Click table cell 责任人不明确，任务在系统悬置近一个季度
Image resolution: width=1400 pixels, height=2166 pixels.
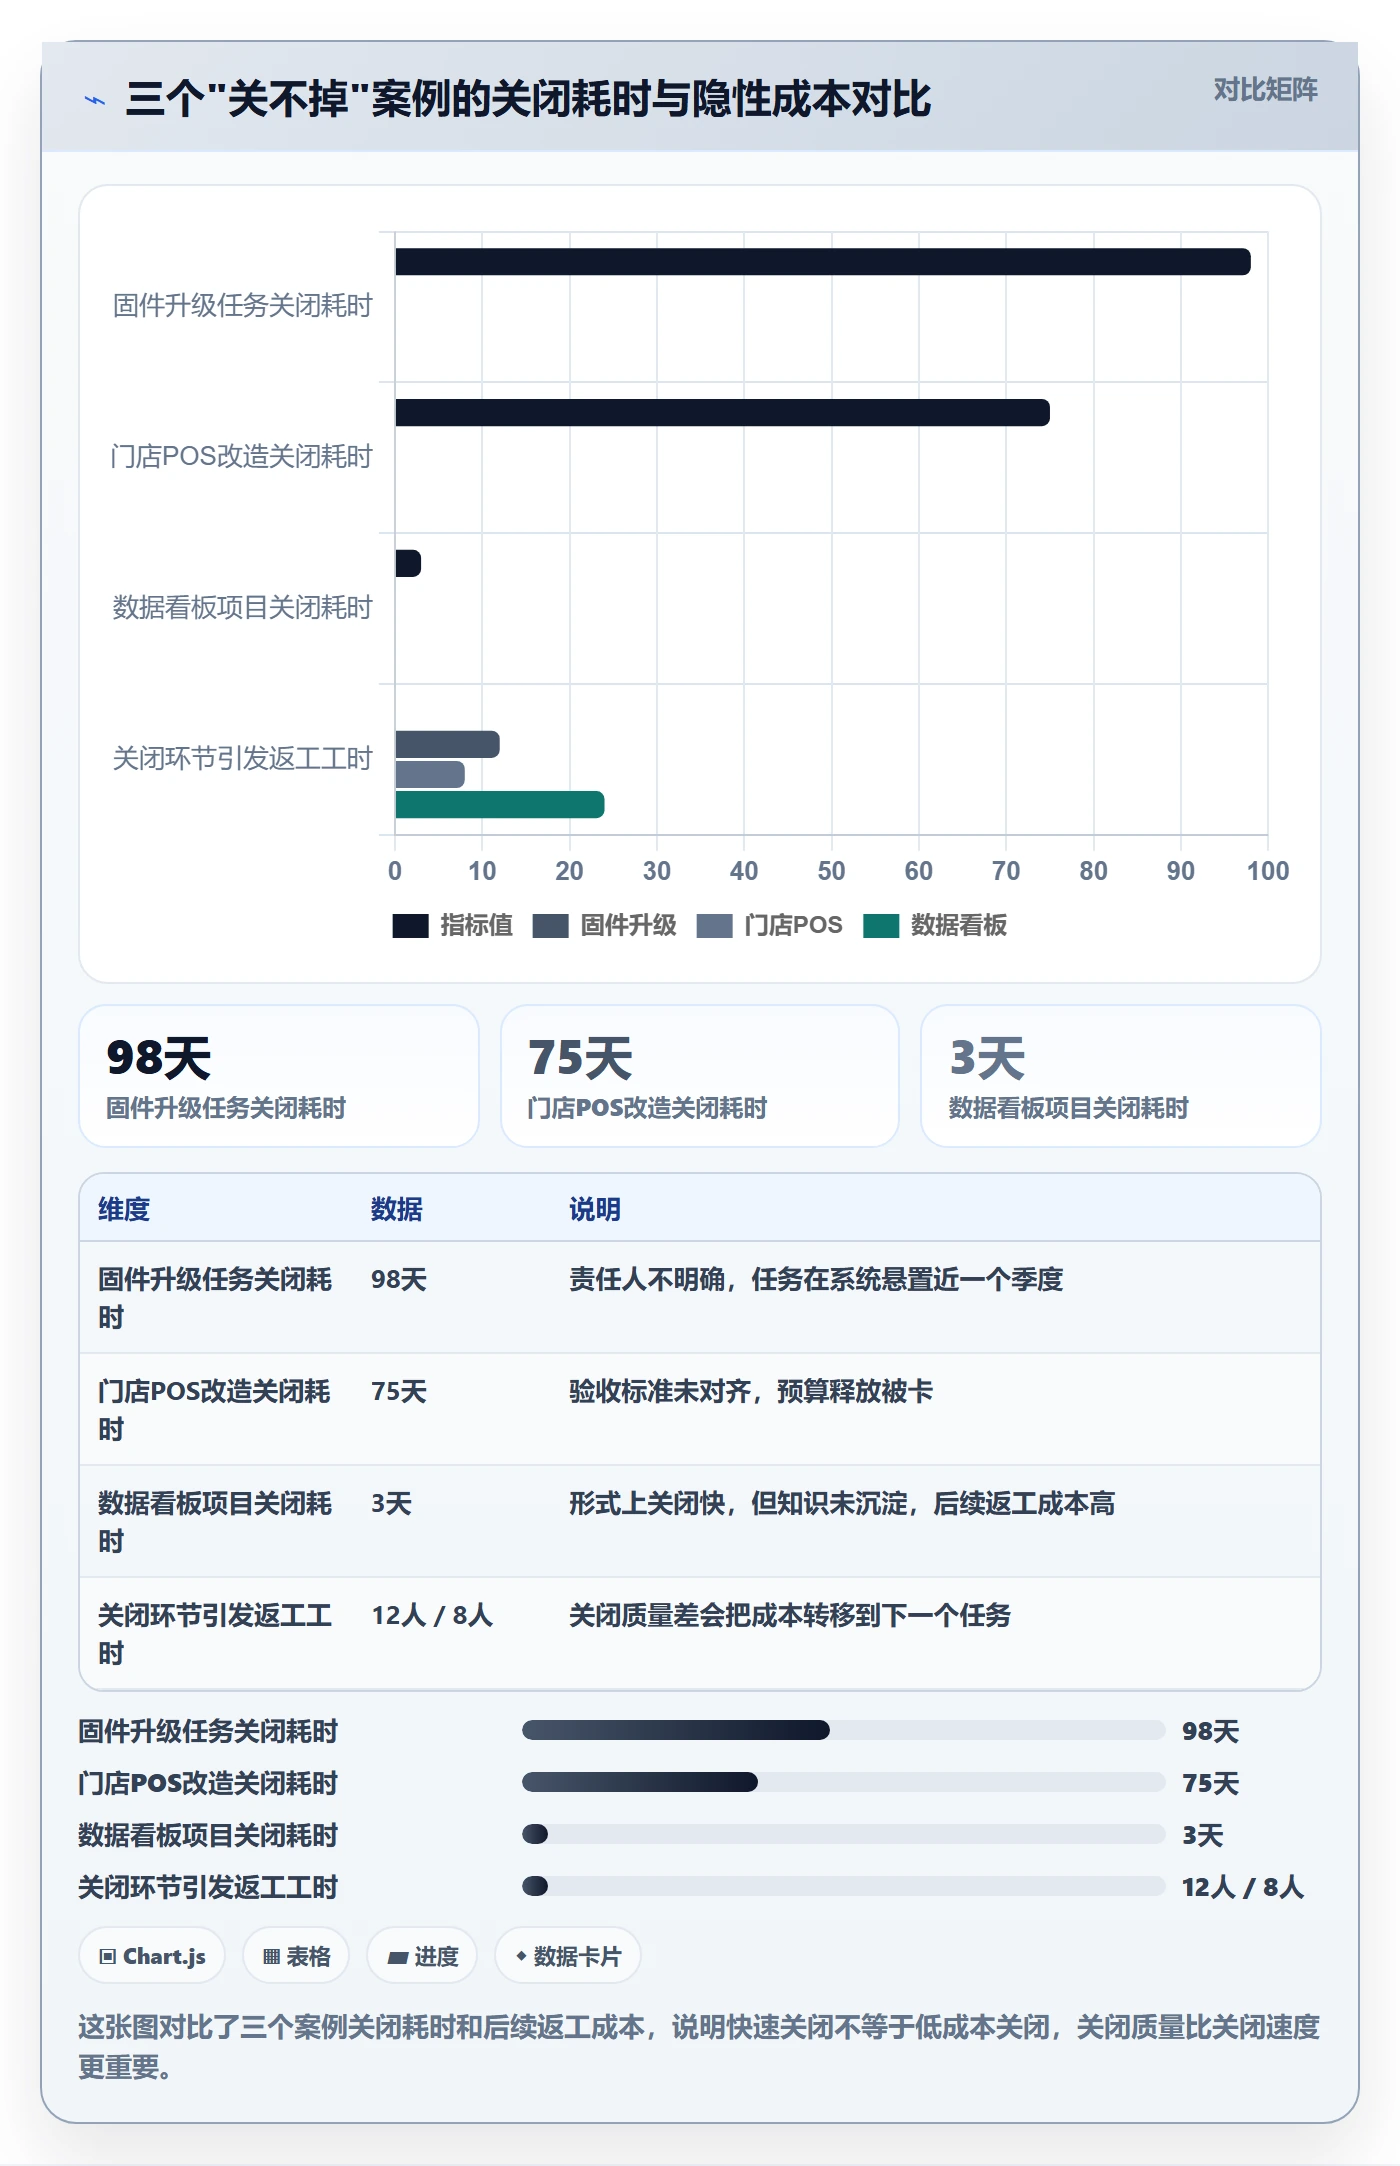coord(816,1280)
